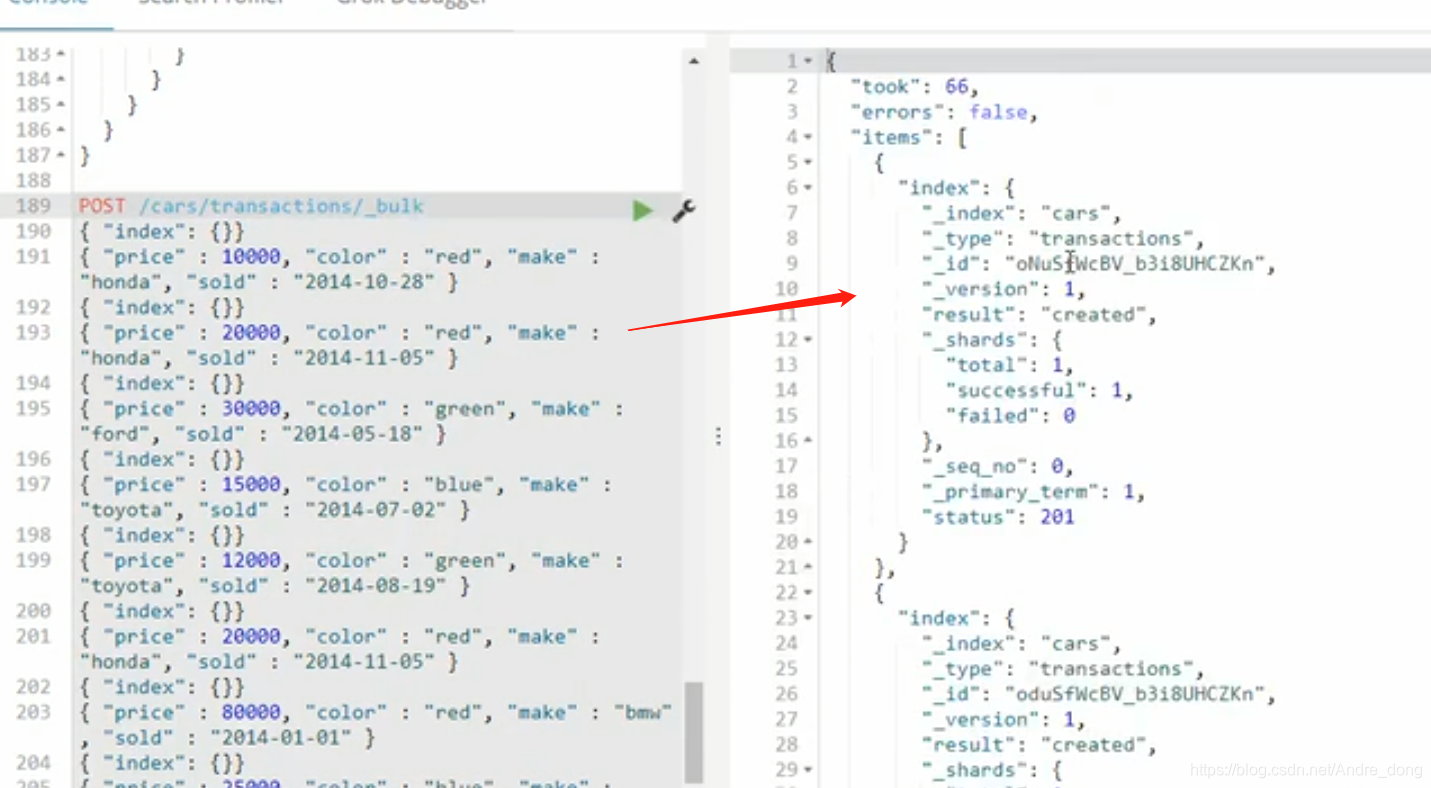This screenshot has width=1431, height=788.
Task: Collapse the first "index" object at response line 6
Action: click(x=808, y=188)
